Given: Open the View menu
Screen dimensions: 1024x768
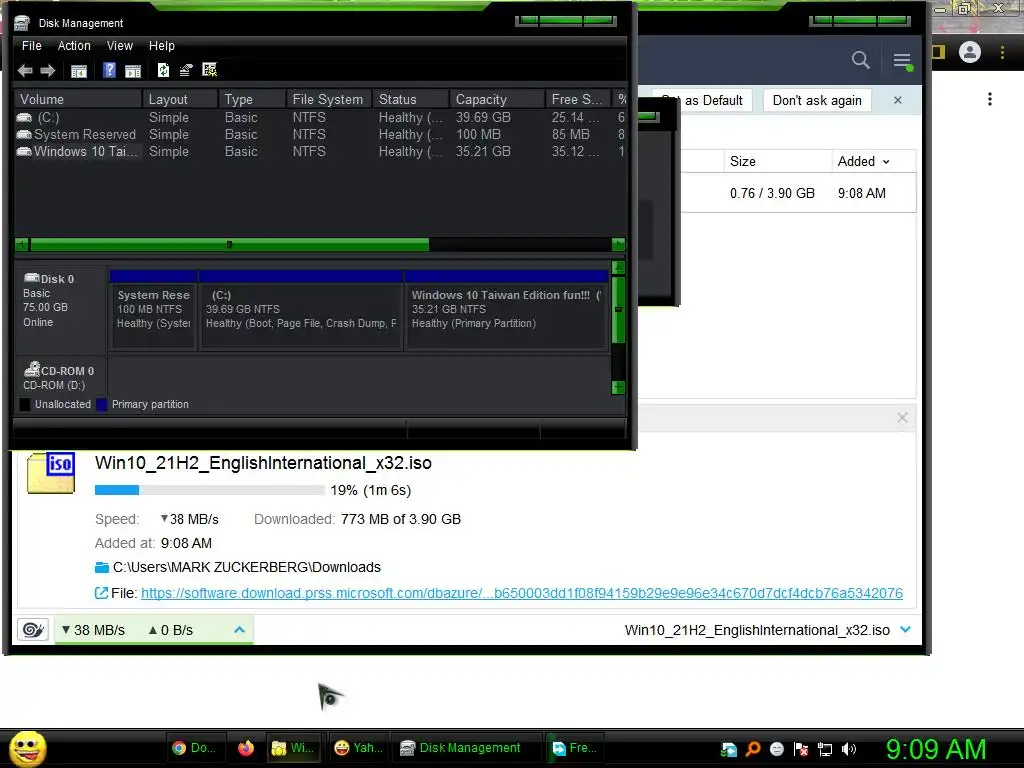Looking at the screenshot, I should tap(120, 46).
